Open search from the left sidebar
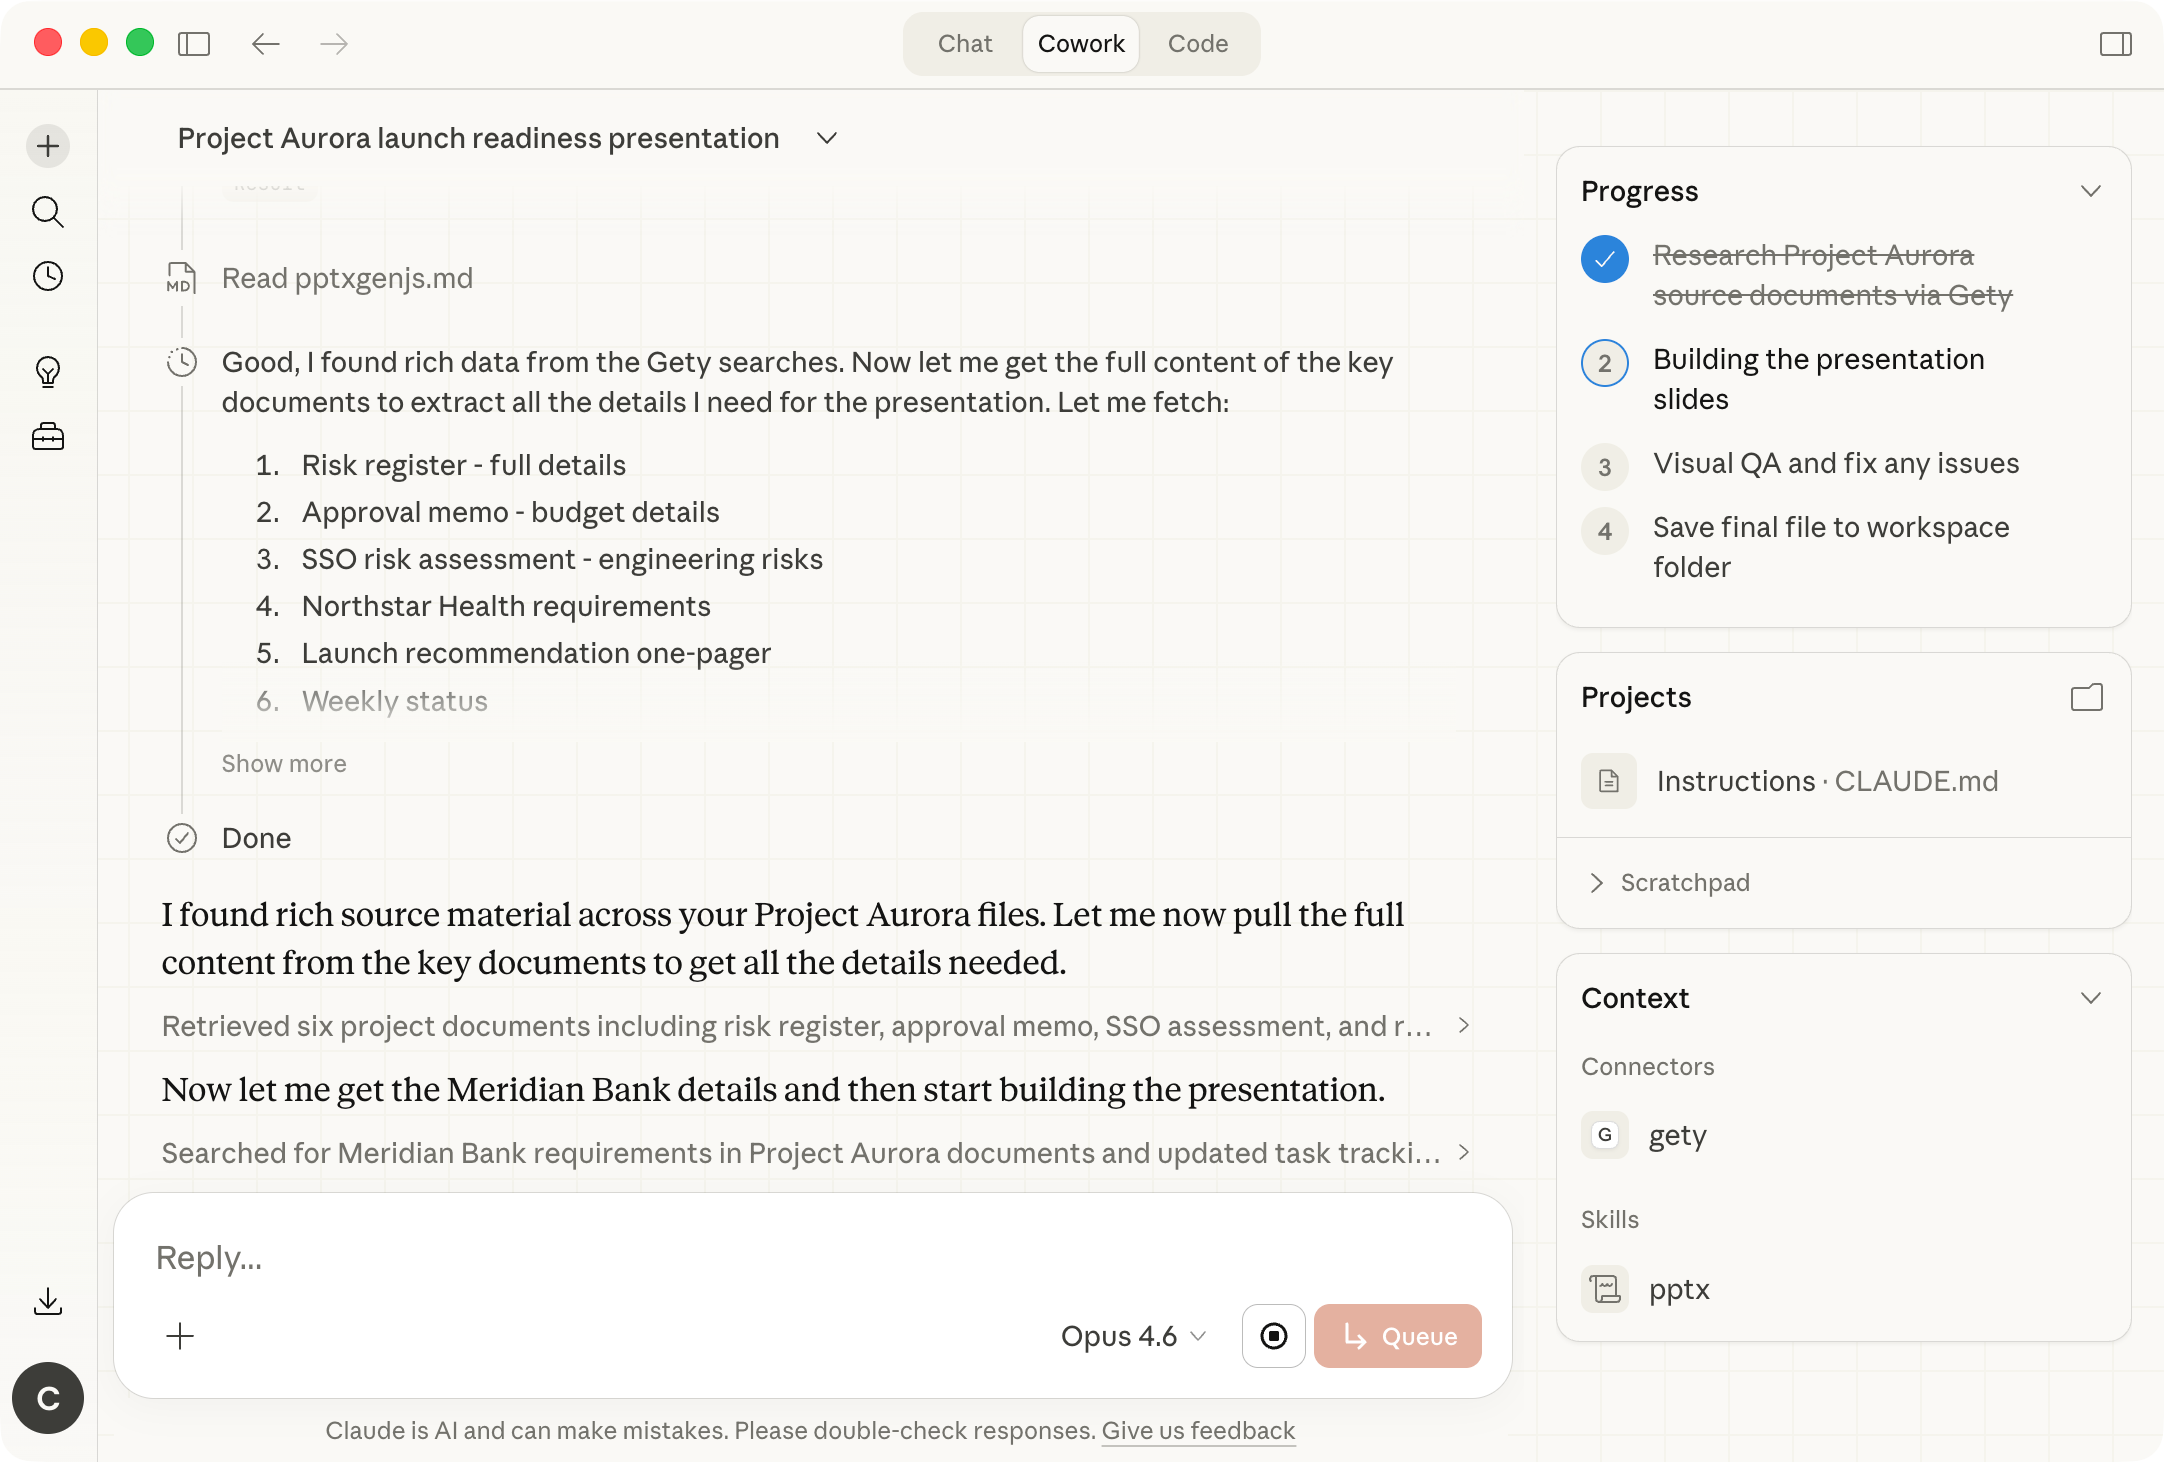2164x1462 pixels. (47, 212)
